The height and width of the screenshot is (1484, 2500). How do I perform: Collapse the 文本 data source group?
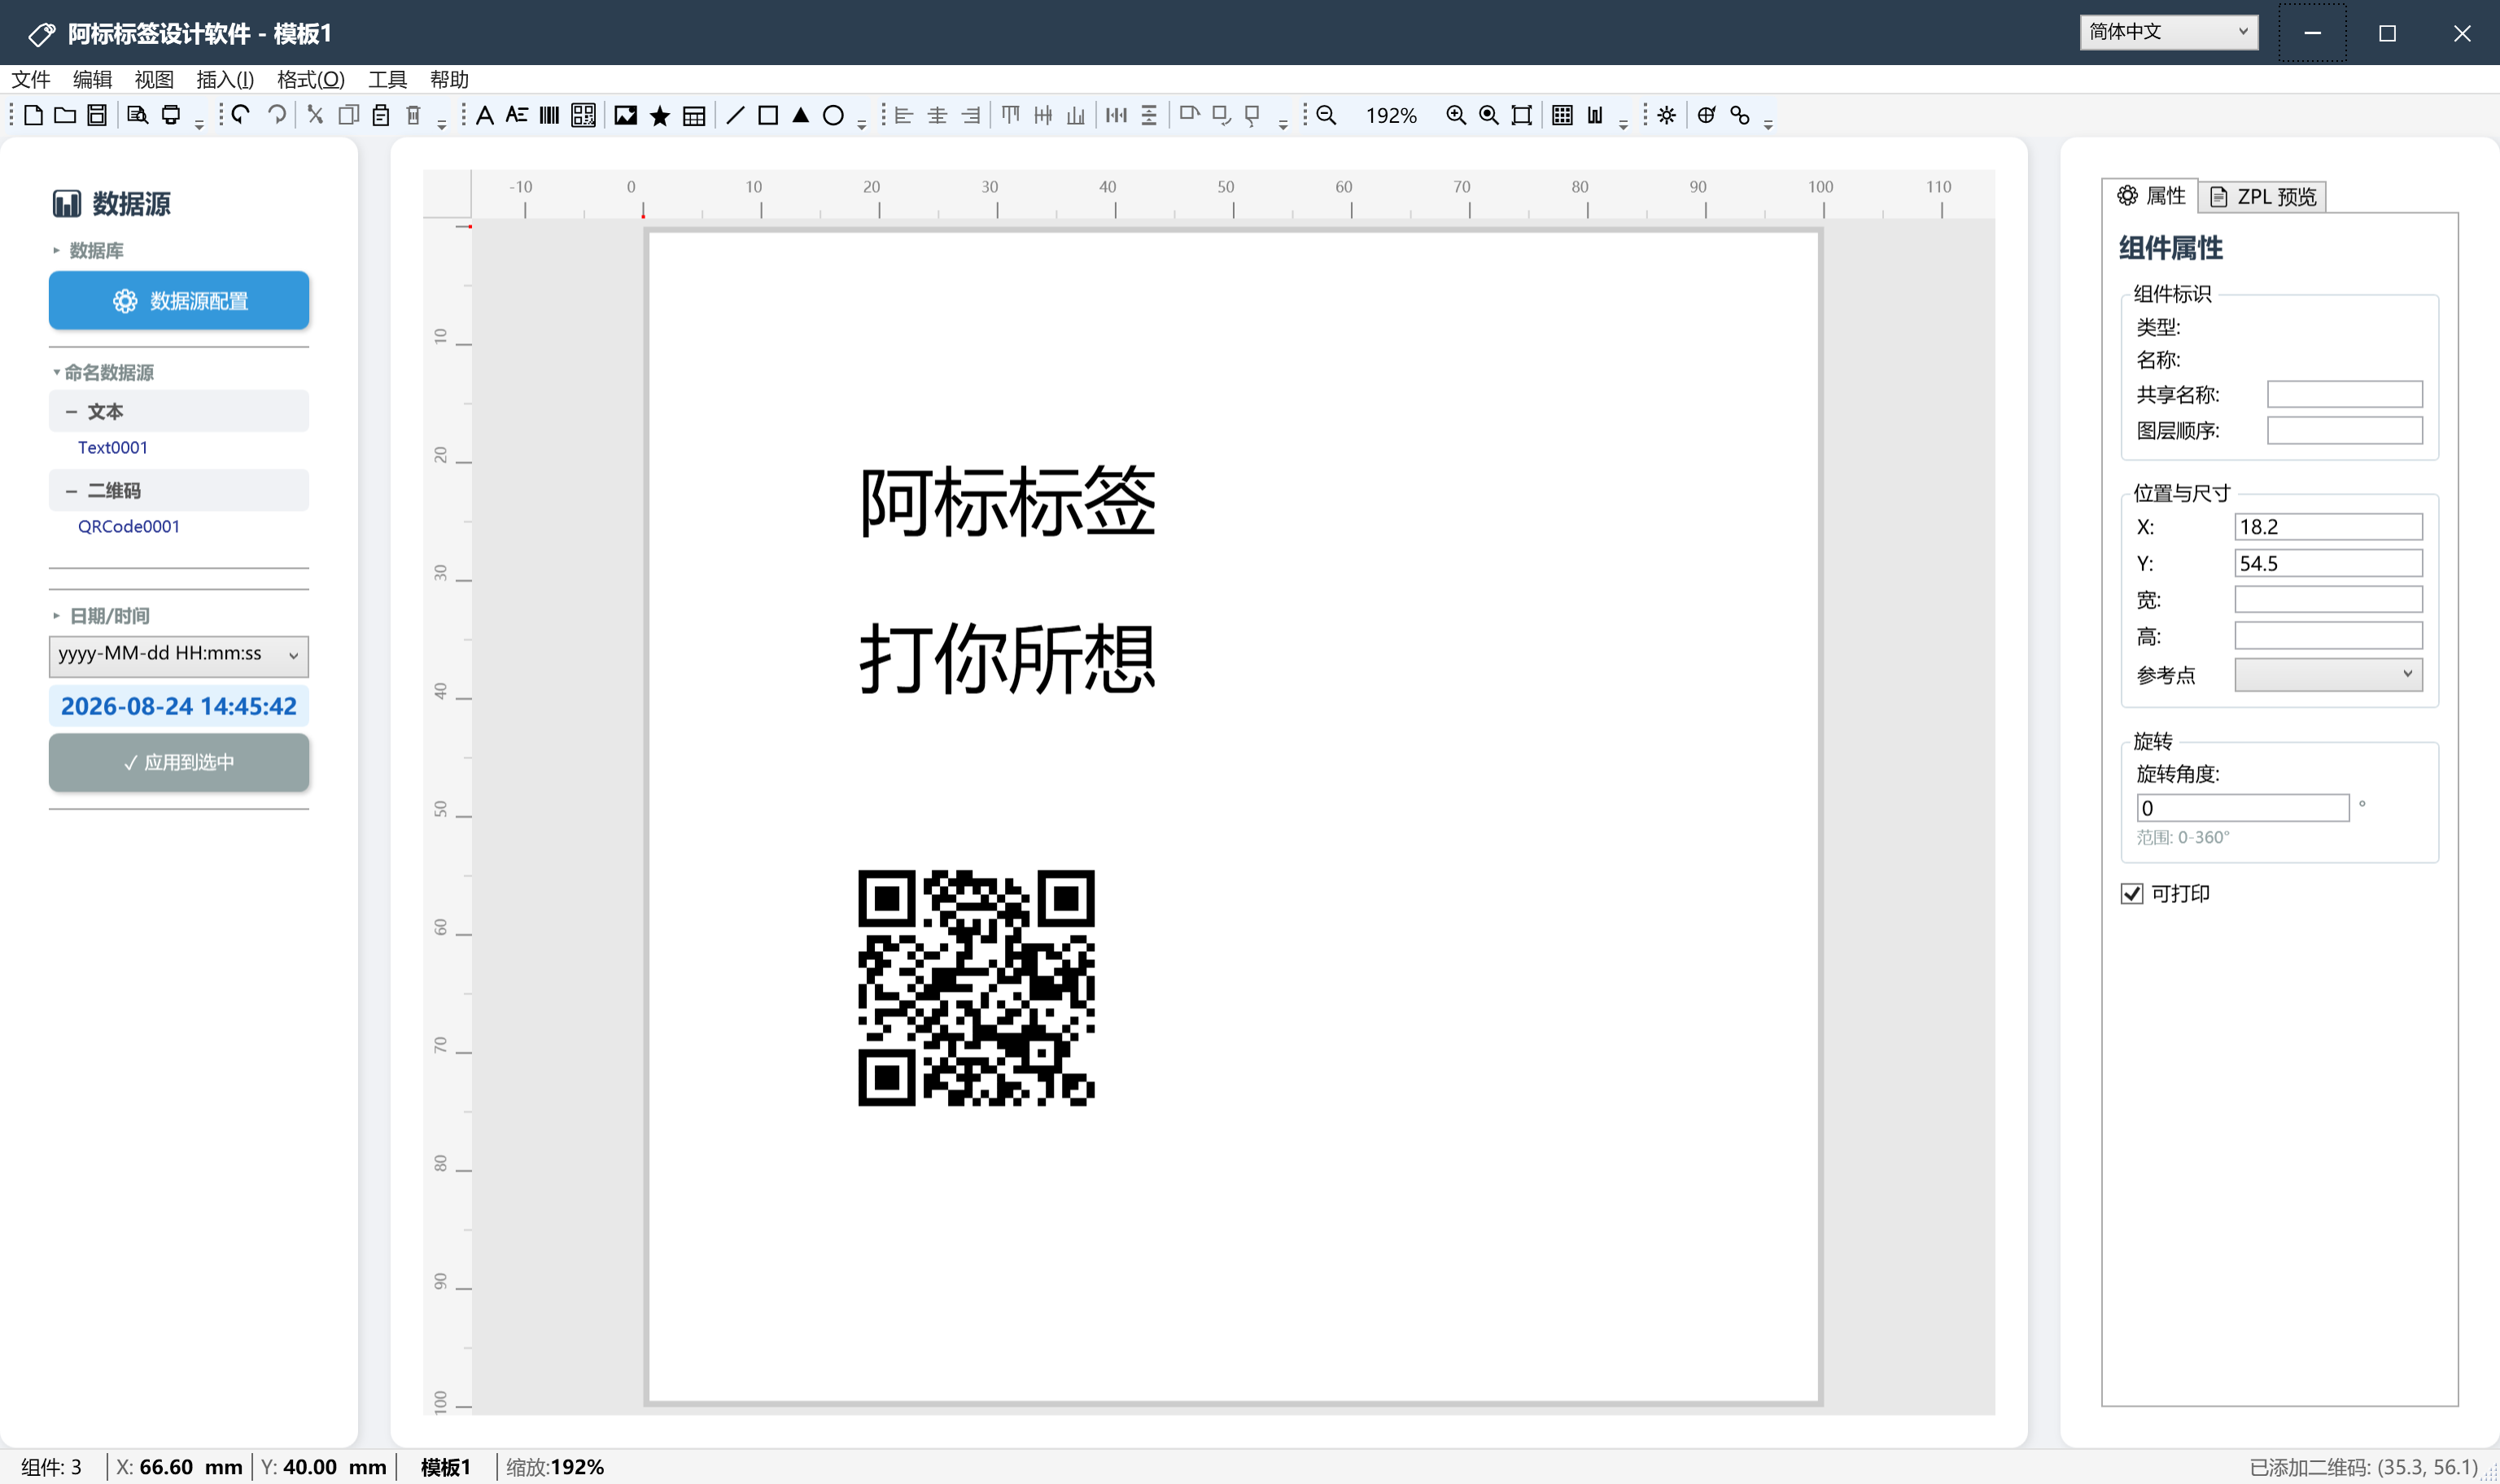click(x=71, y=411)
